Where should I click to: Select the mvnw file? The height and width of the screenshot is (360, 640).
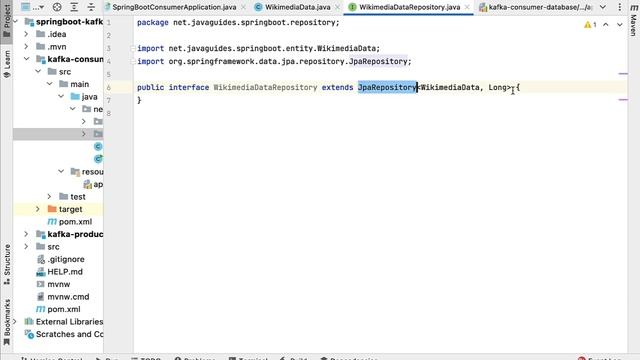58,284
